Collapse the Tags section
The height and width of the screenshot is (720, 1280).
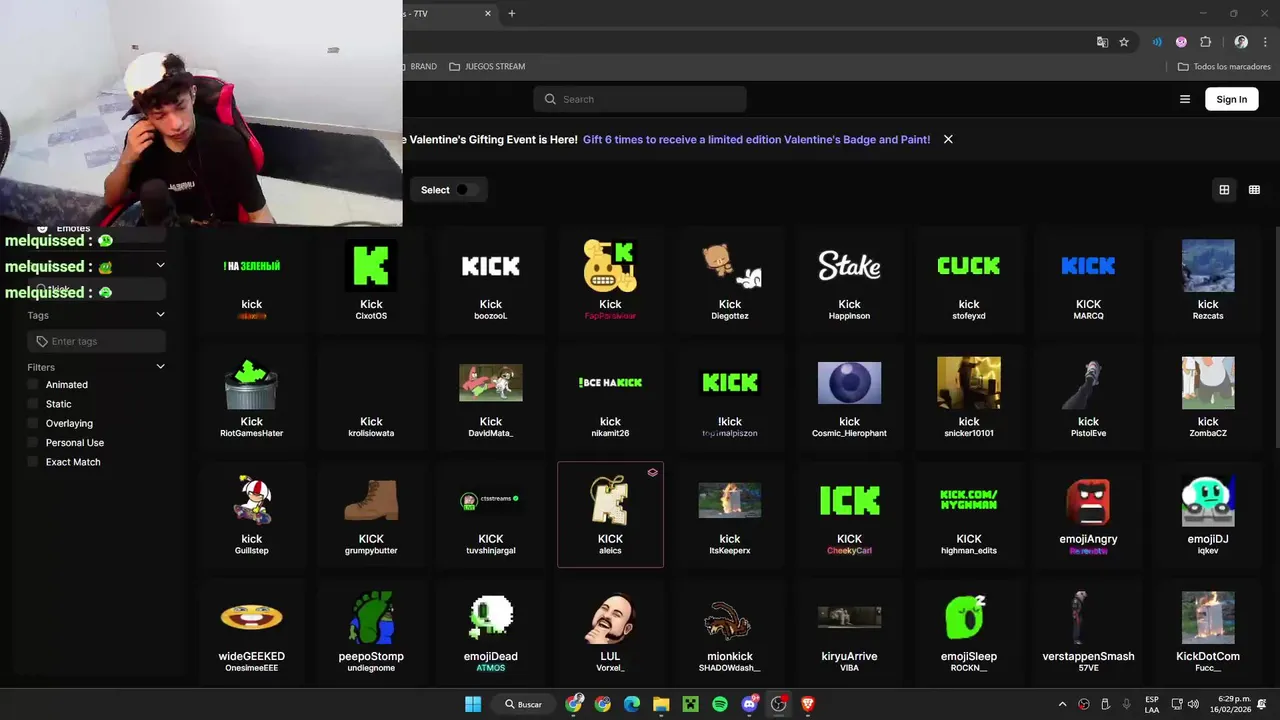point(160,315)
